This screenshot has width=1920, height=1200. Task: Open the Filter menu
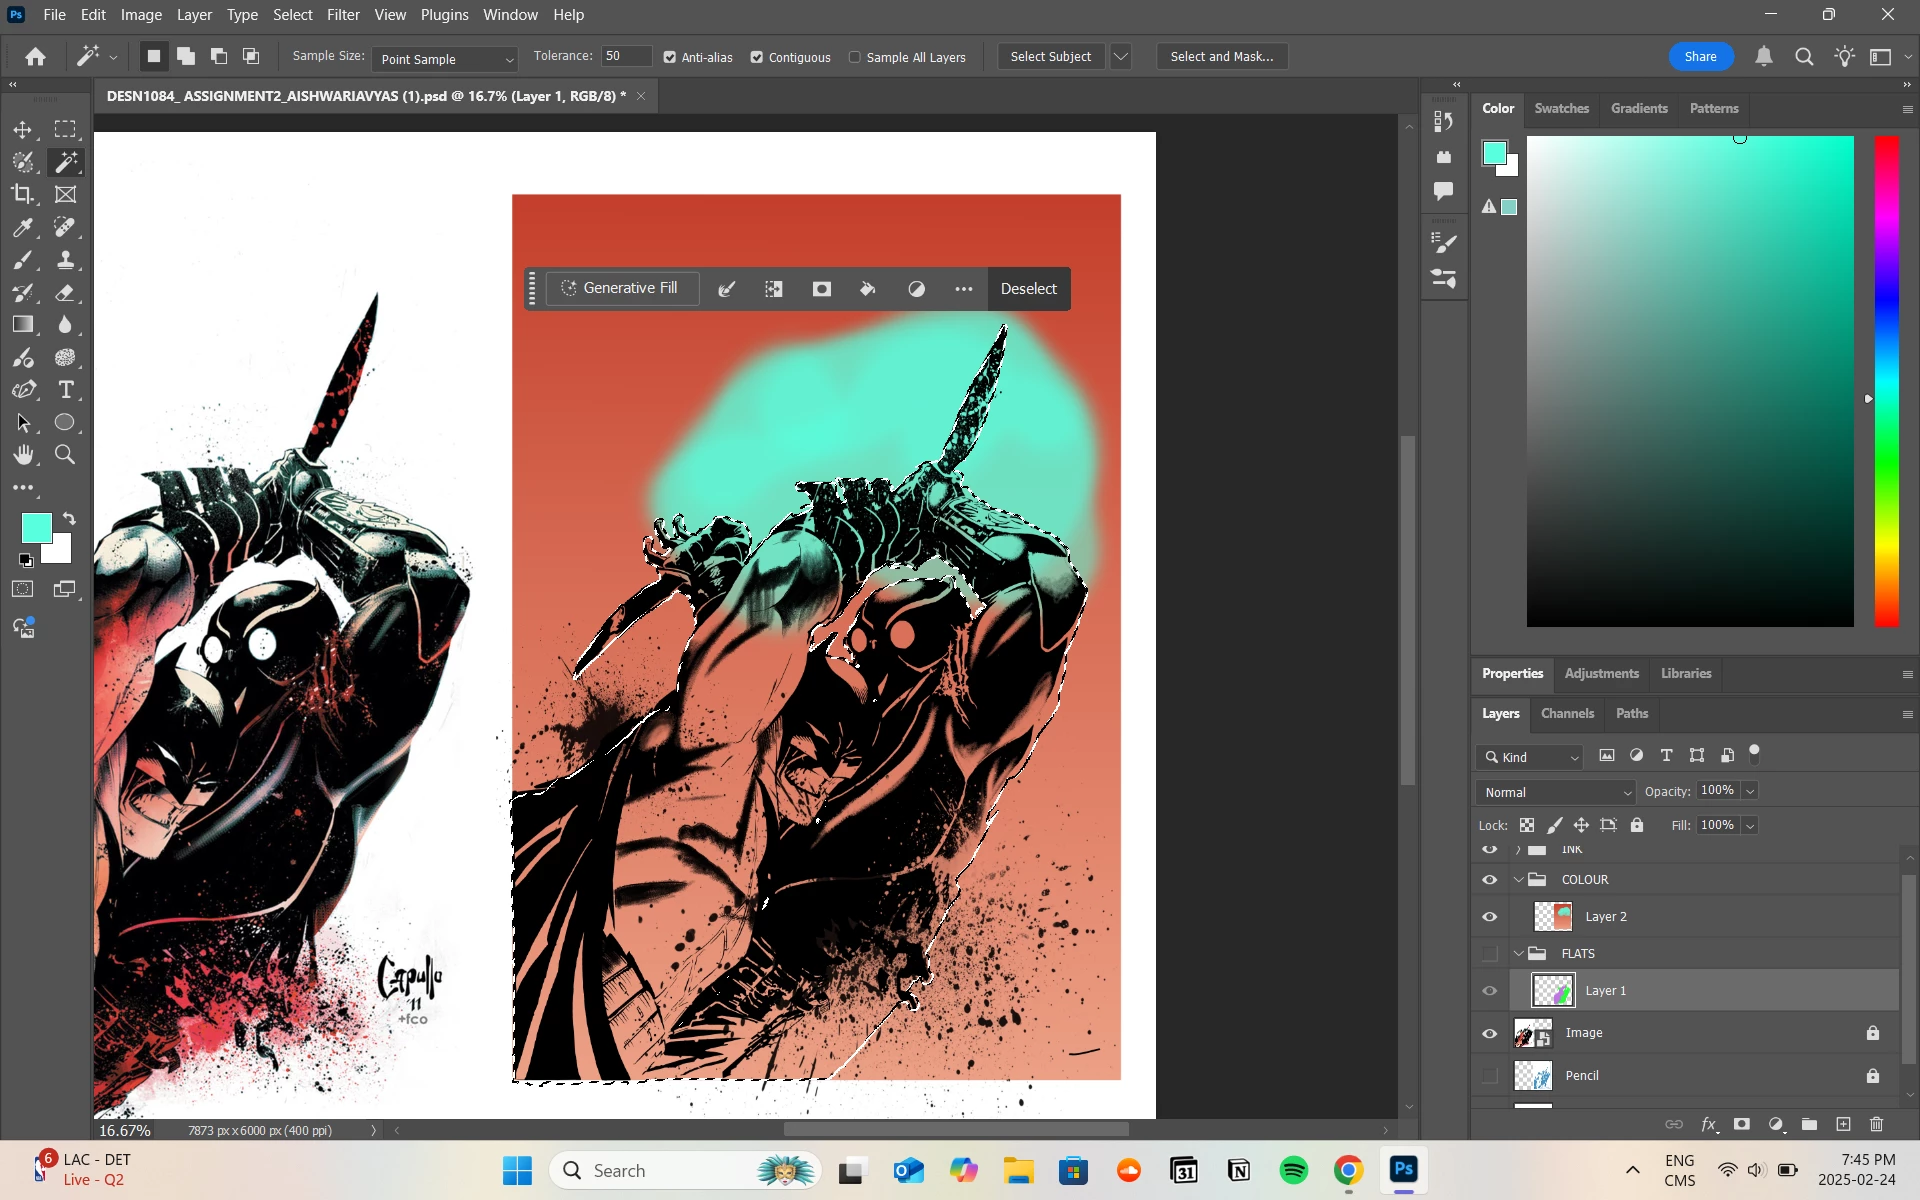pos(343,15)
